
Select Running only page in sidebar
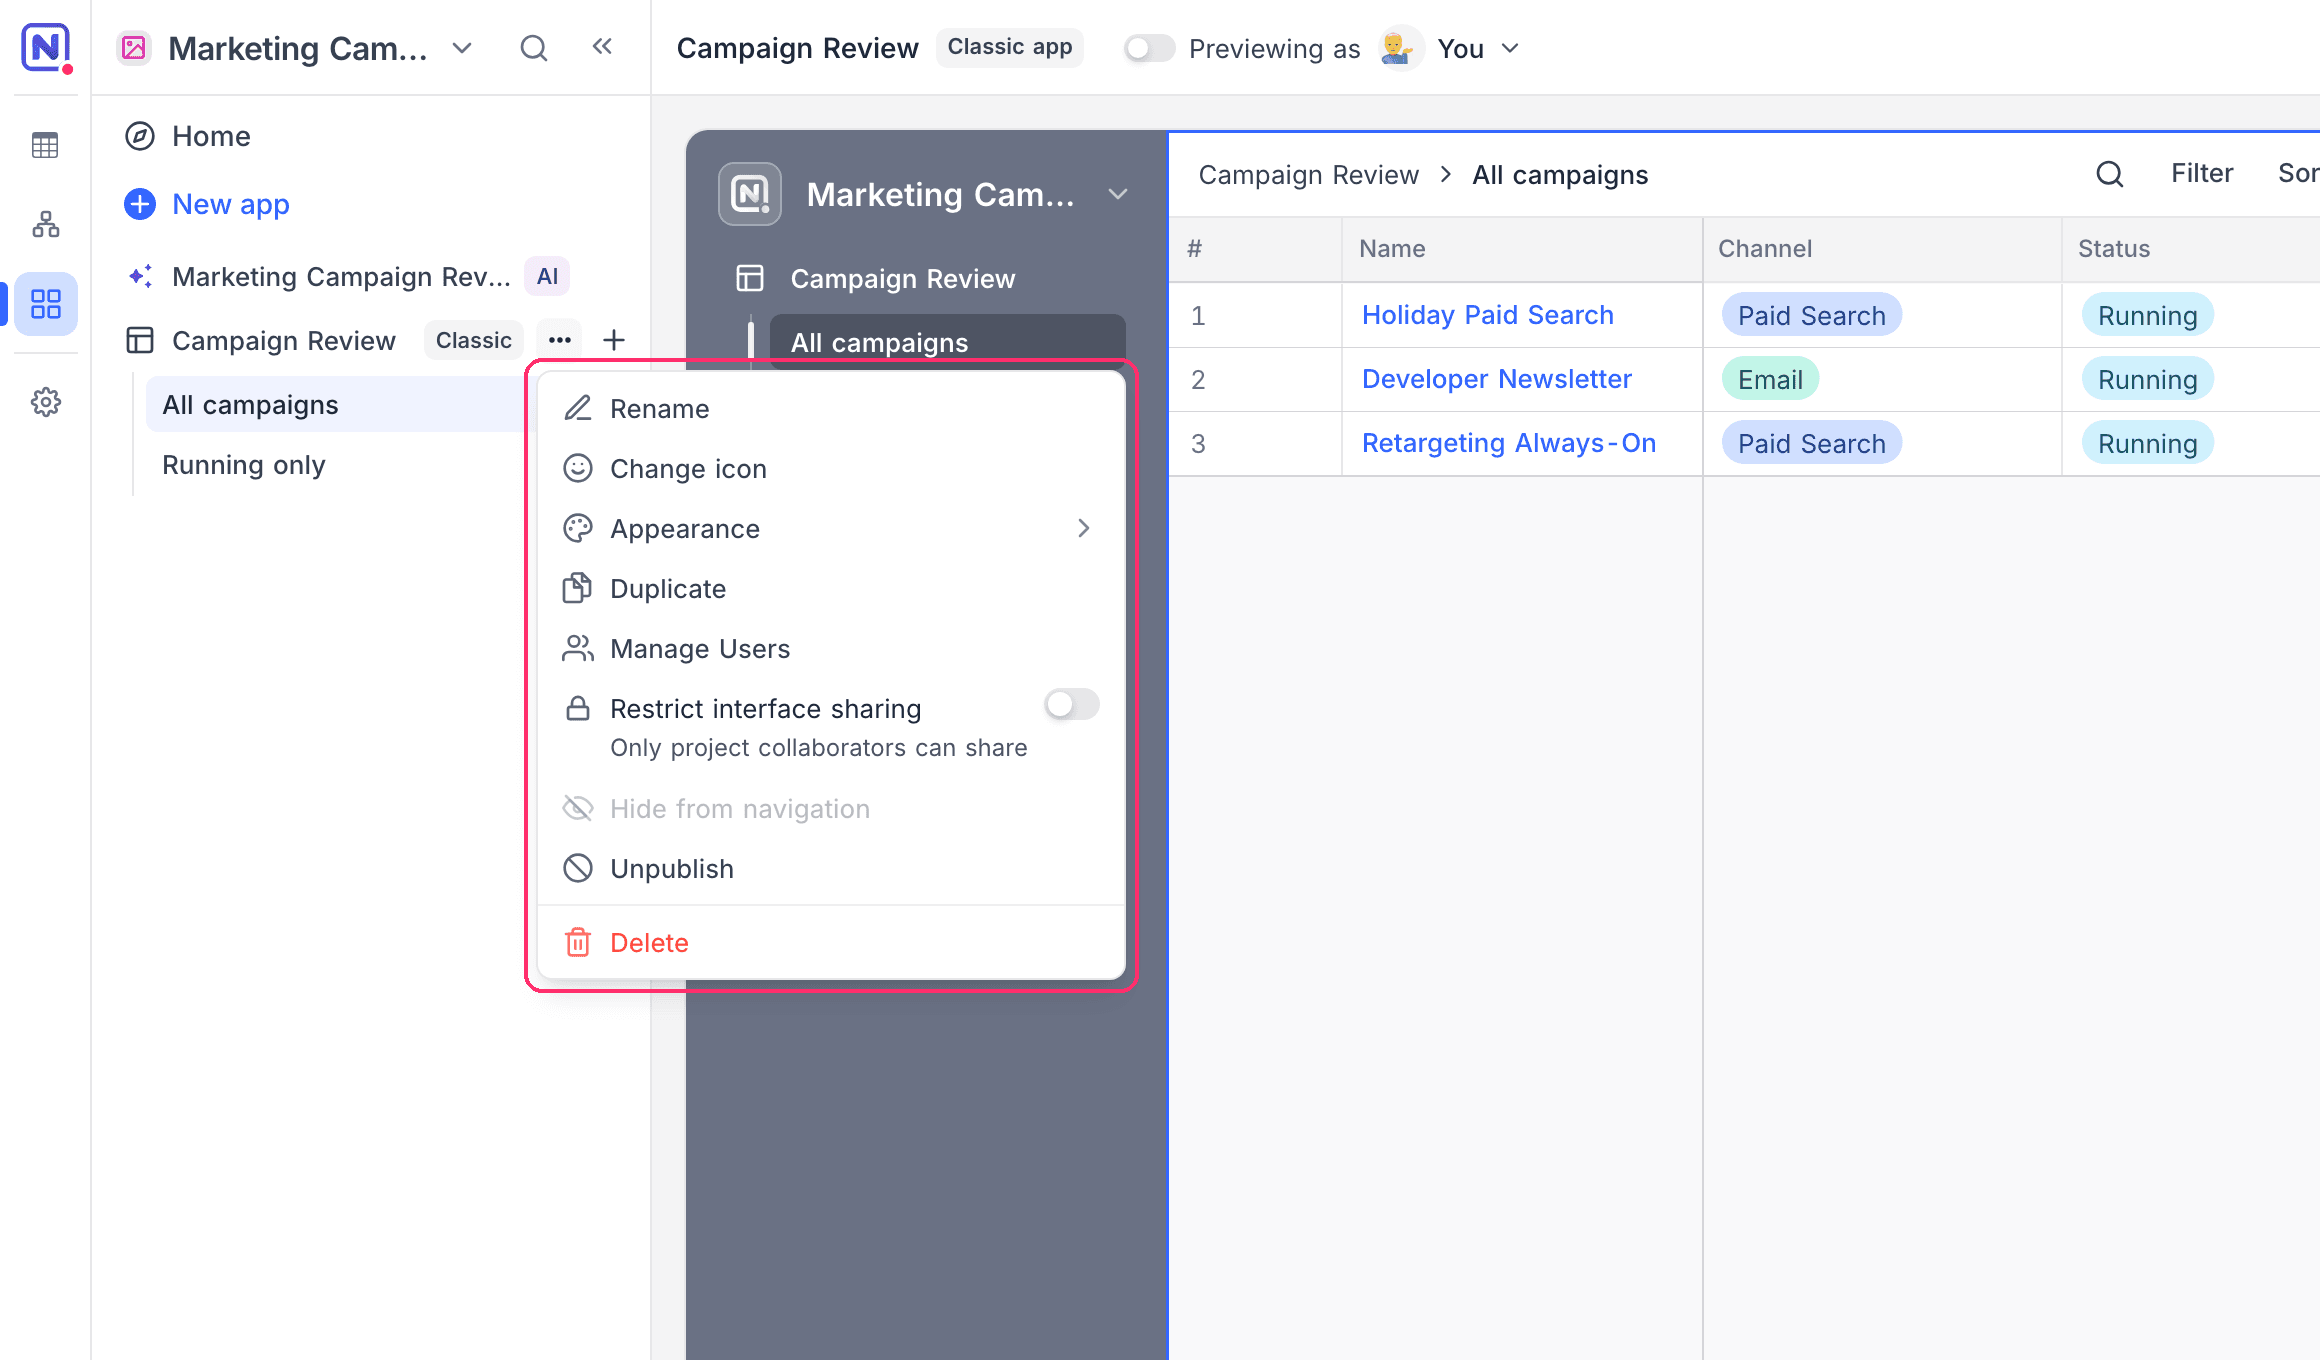244,465
